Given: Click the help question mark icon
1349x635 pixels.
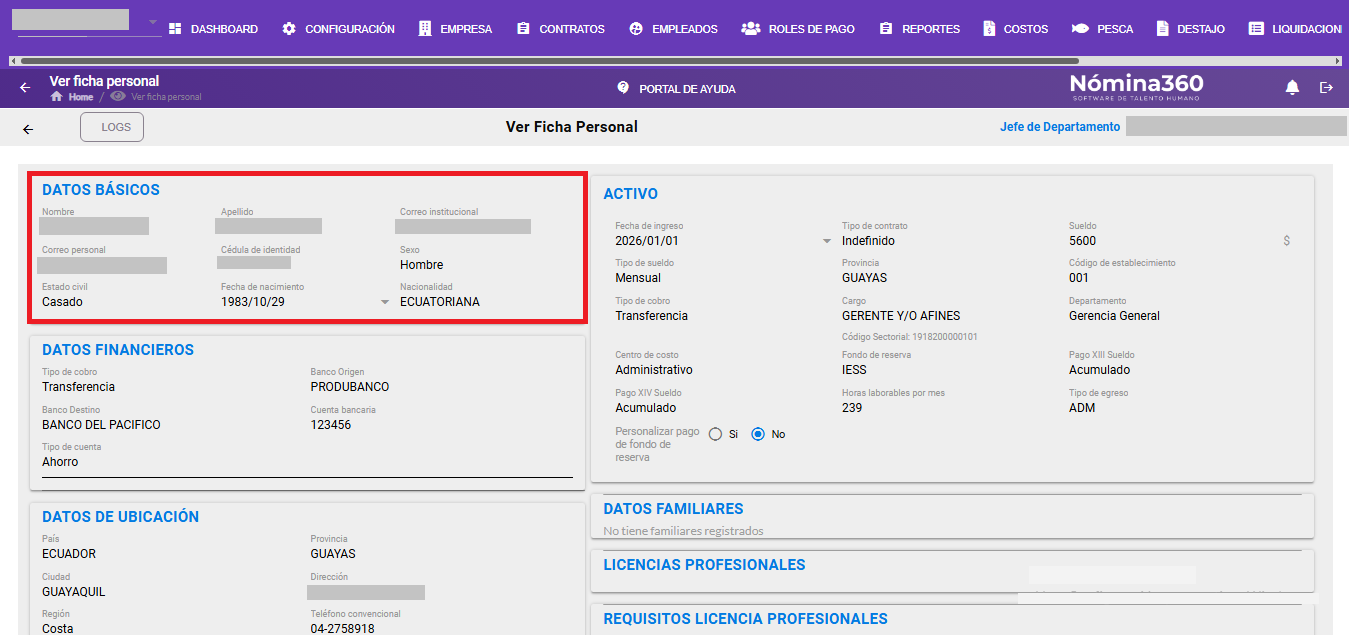Looking at the screenshot, I should point(624,88).
